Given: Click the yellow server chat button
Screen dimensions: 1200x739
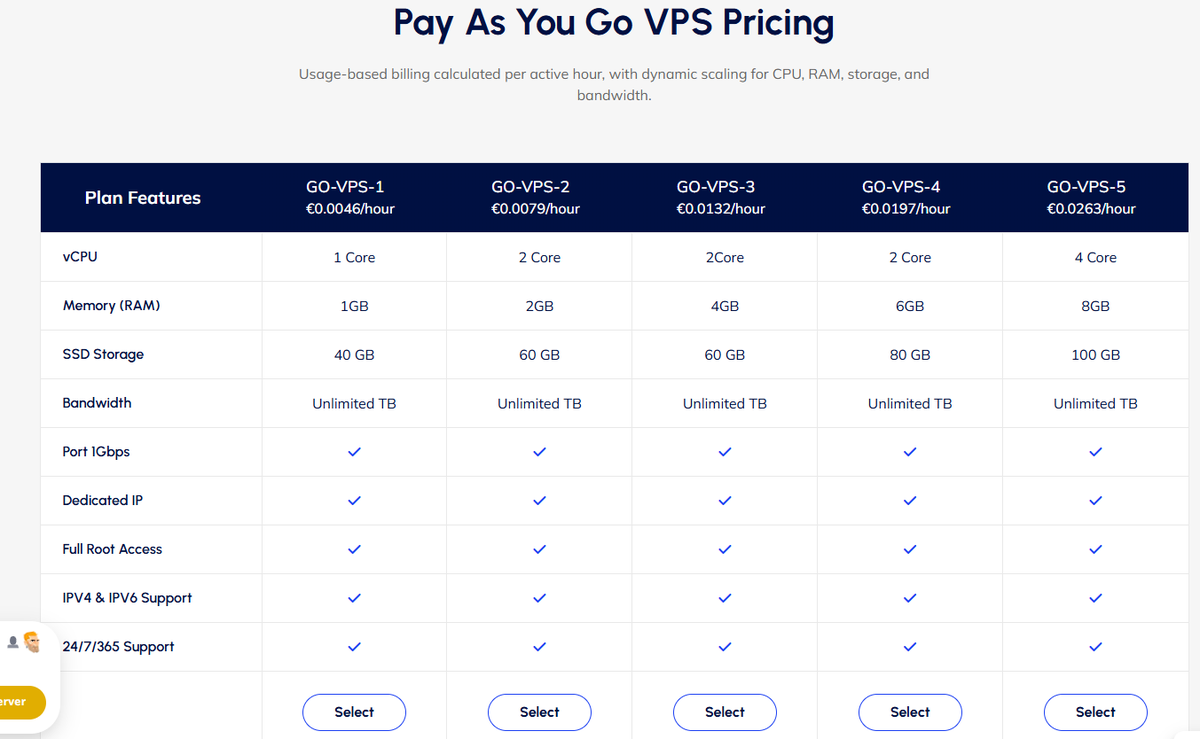Looking at the screenshot, I should [20, 702].
